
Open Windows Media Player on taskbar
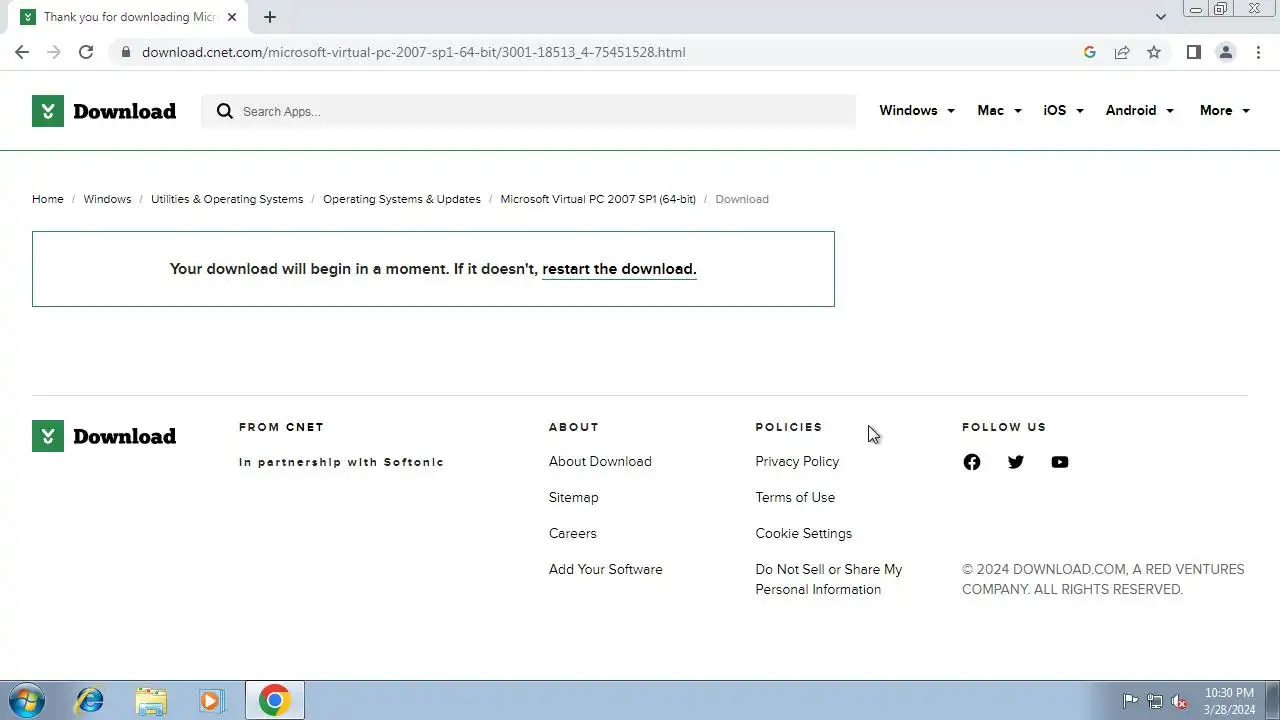(211, 701)
